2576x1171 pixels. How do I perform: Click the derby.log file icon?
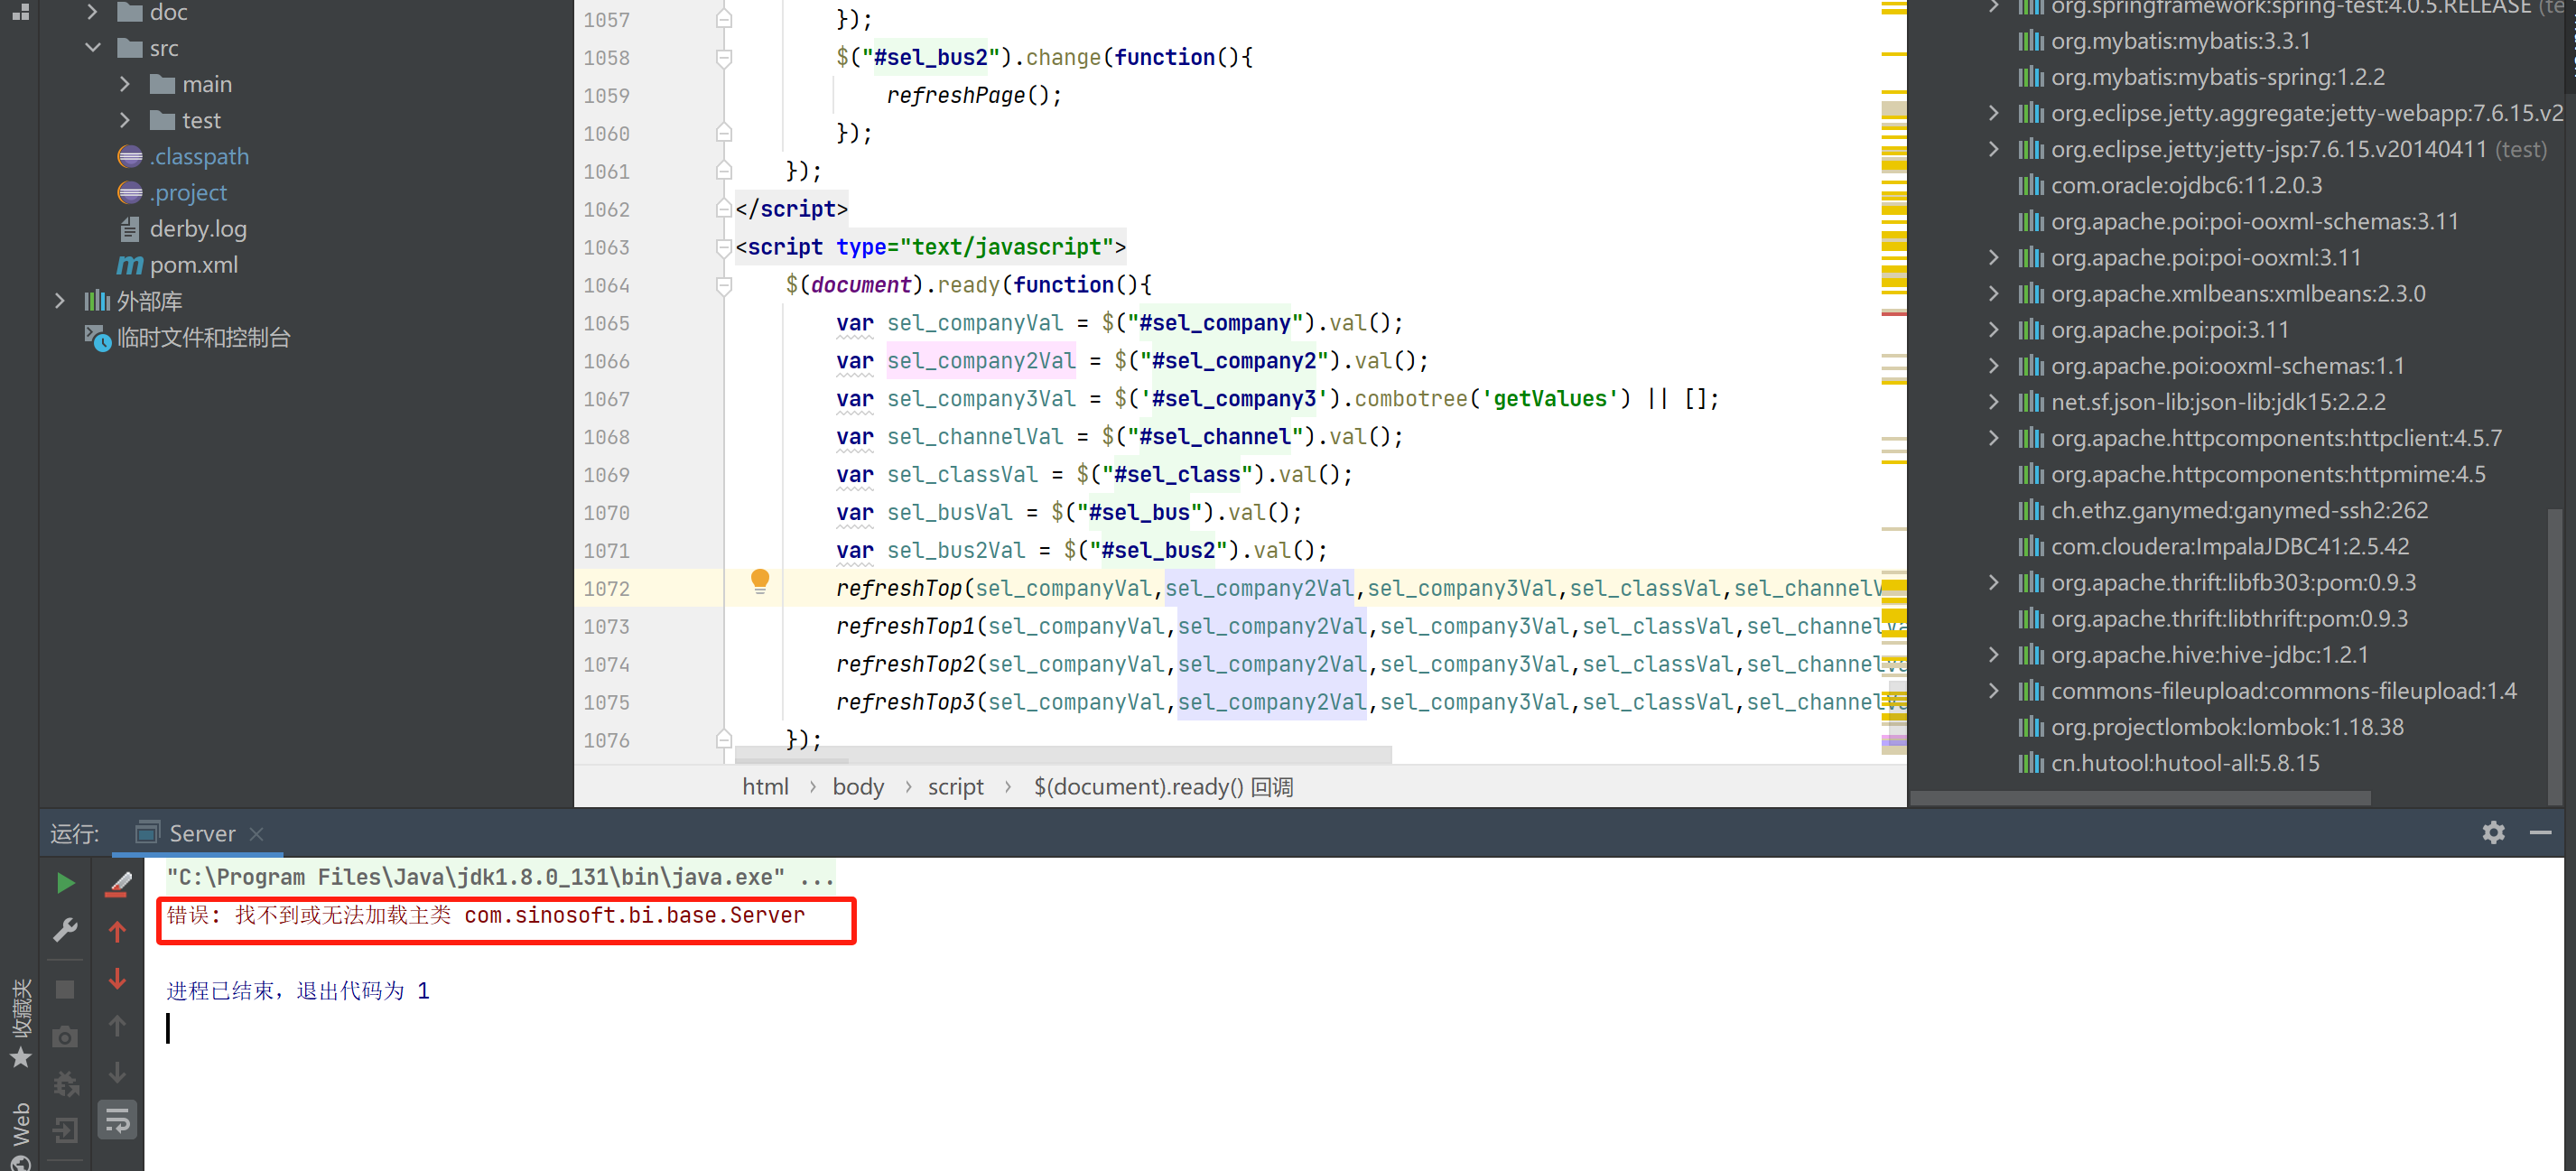pyautogui.click(x=130, y=229)
